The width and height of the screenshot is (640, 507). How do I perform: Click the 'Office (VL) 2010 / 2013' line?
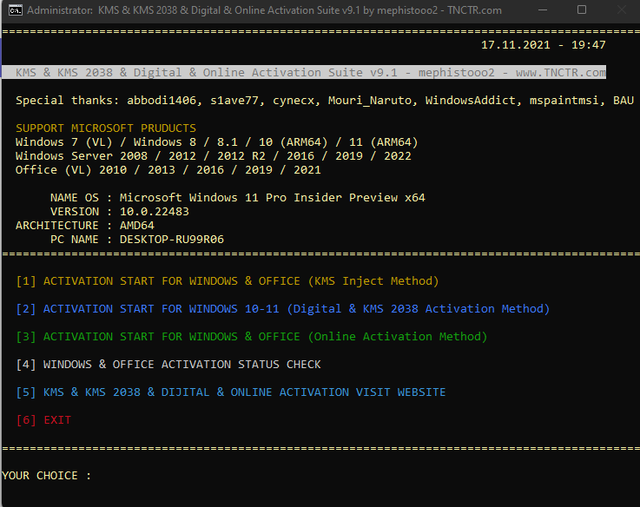point(168,170)
